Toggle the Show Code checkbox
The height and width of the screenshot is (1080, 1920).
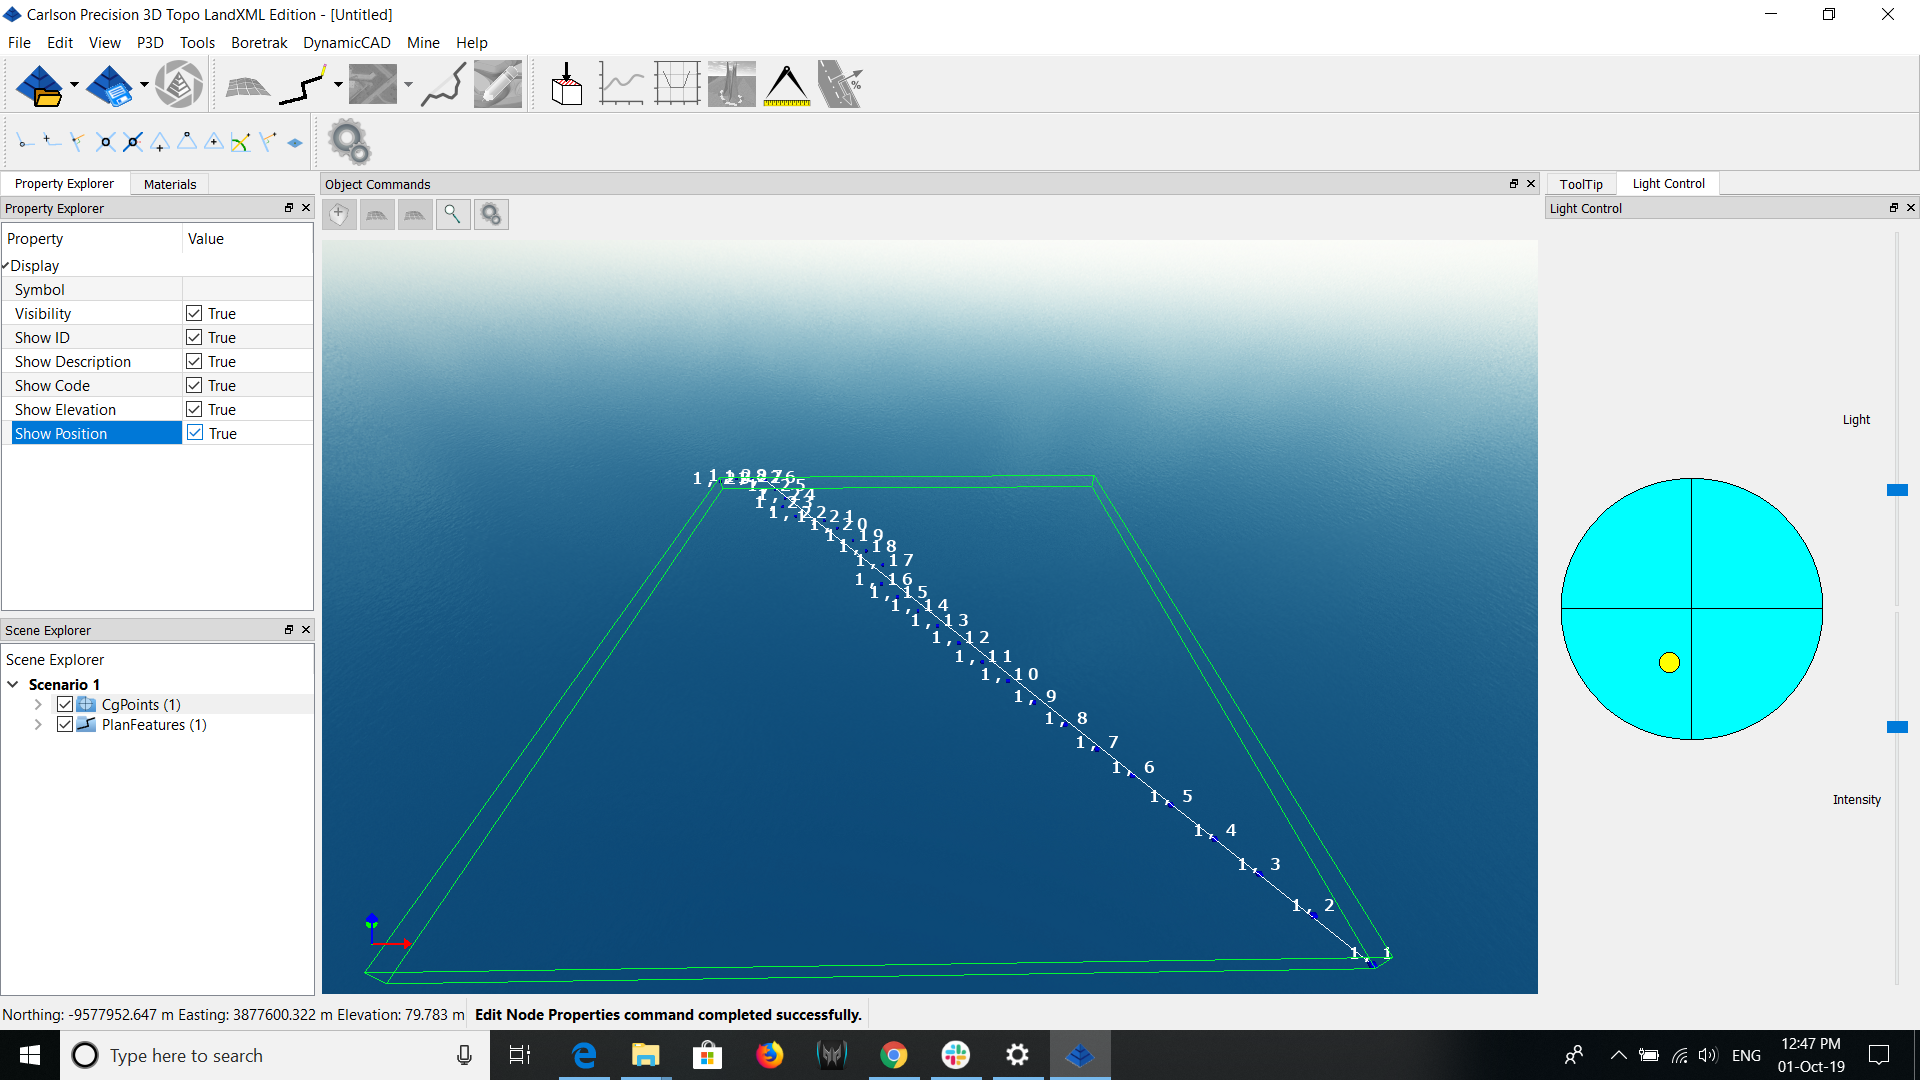(194, 386)
